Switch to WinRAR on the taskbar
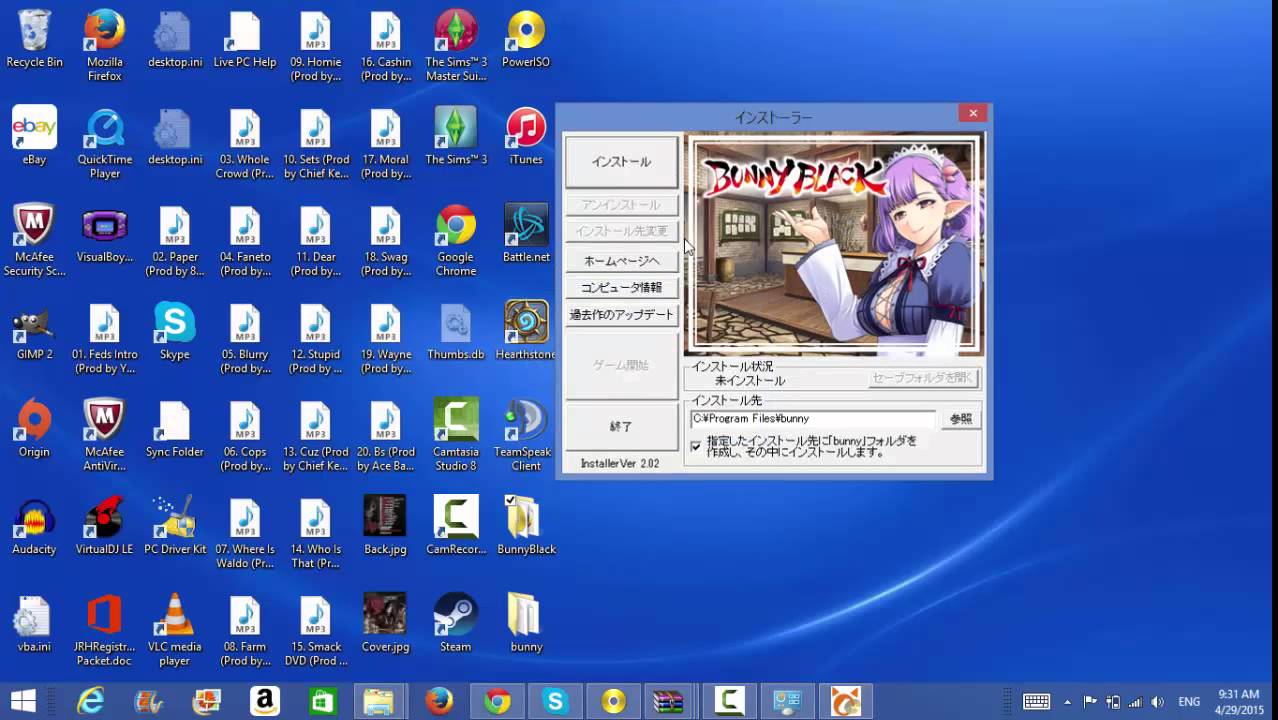Viewport: 1278px width, 720px height. click(x=667, y=701)
